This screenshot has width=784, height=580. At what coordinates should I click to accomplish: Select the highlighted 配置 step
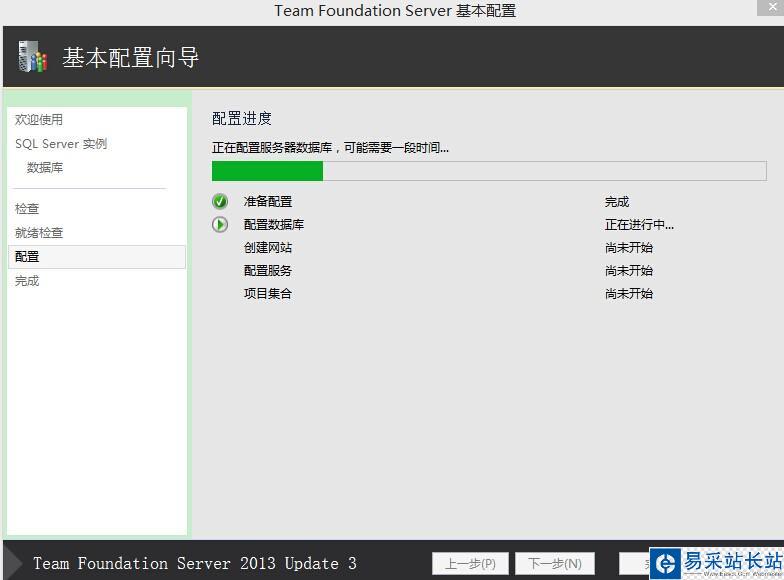tap(97, 256)
